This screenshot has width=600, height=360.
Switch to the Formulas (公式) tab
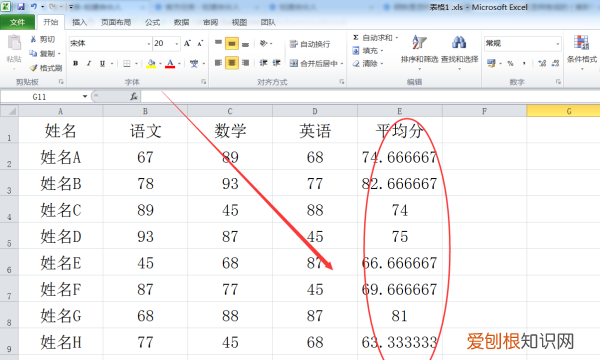tap(152, 22)
